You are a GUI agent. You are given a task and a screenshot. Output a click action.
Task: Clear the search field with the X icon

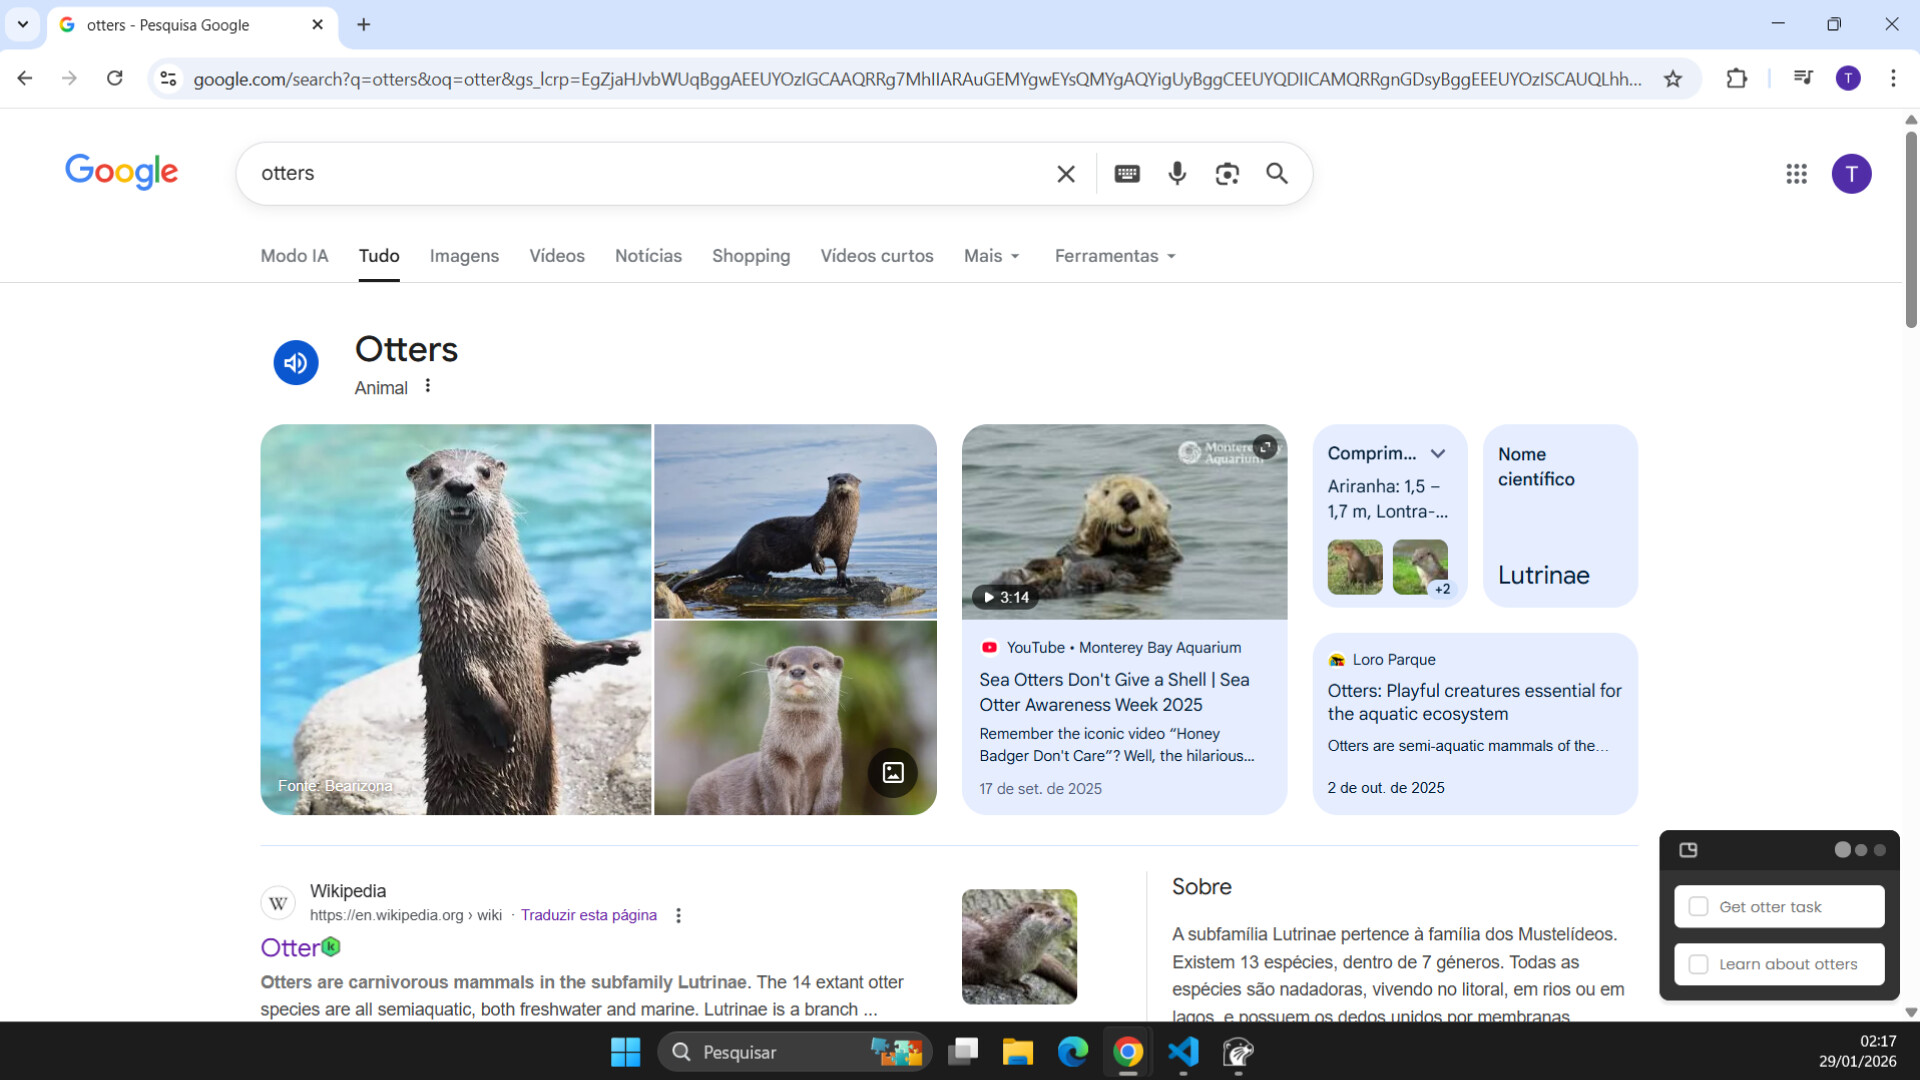pyautogui.click(x=1065, y=173)
